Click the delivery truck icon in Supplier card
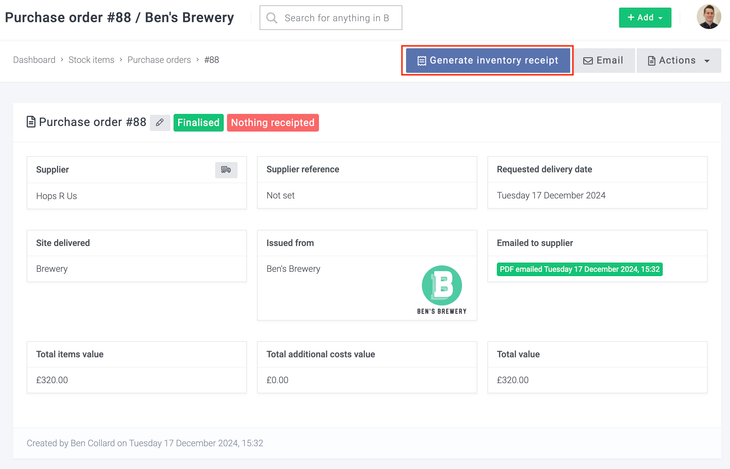Viewport: 730px width, 469px height. pyautogui.click(x=226, y=170)
